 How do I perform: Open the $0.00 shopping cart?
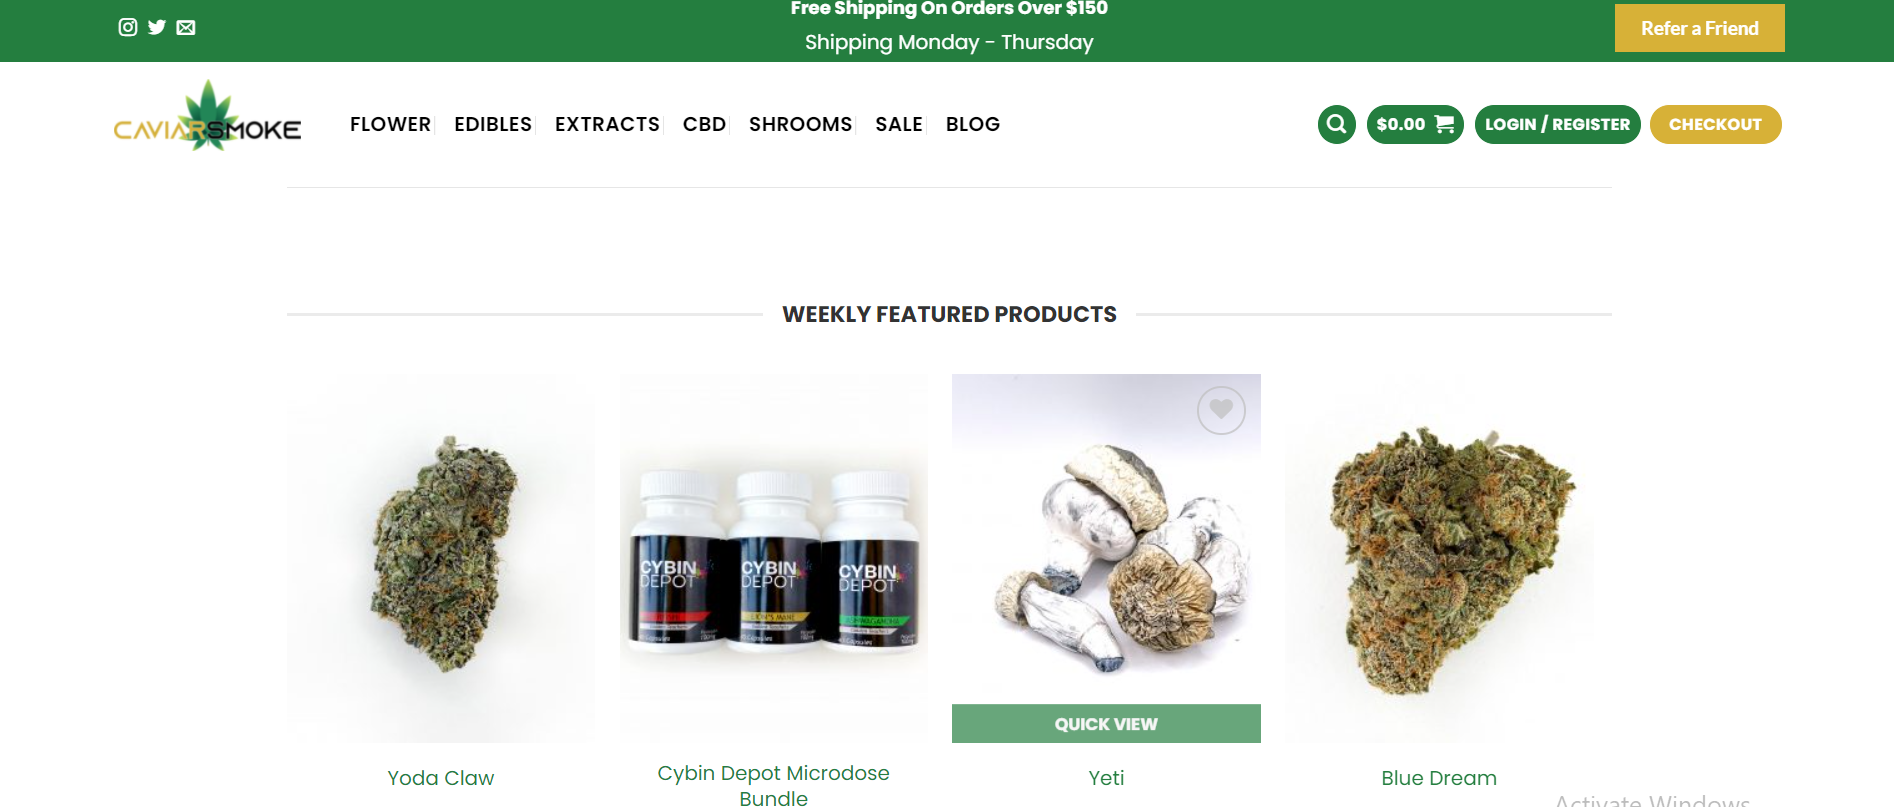coord(1415,124)
